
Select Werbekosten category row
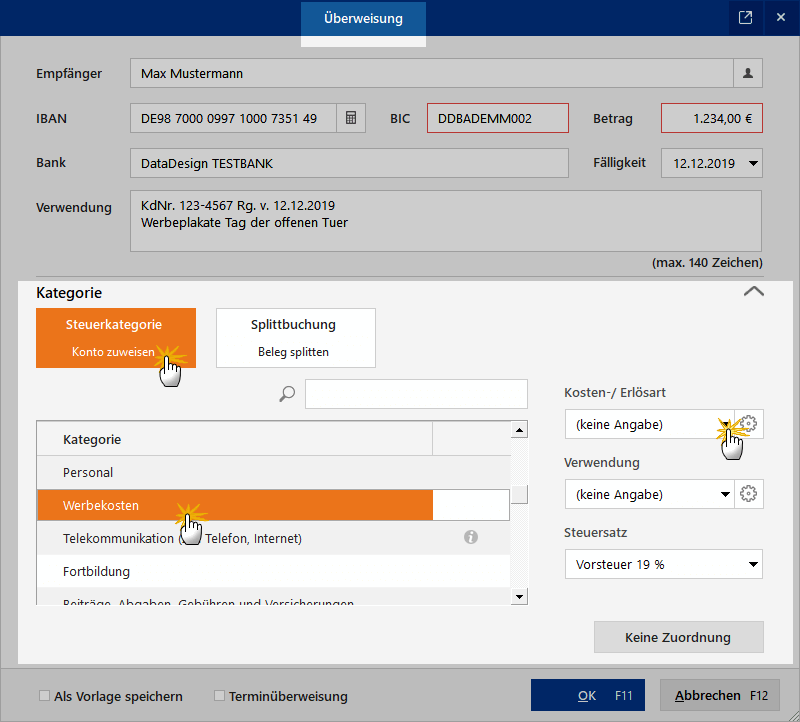(x=273, y=505)
